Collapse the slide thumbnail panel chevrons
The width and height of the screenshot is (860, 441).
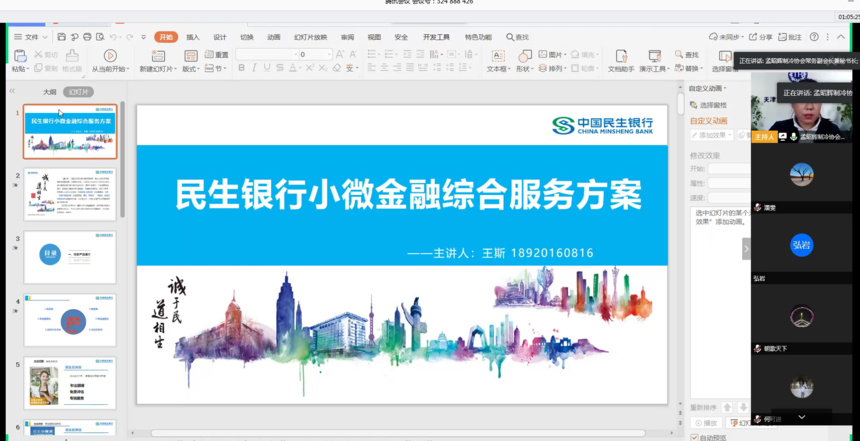pyautogui.click(x=12, y=91)
